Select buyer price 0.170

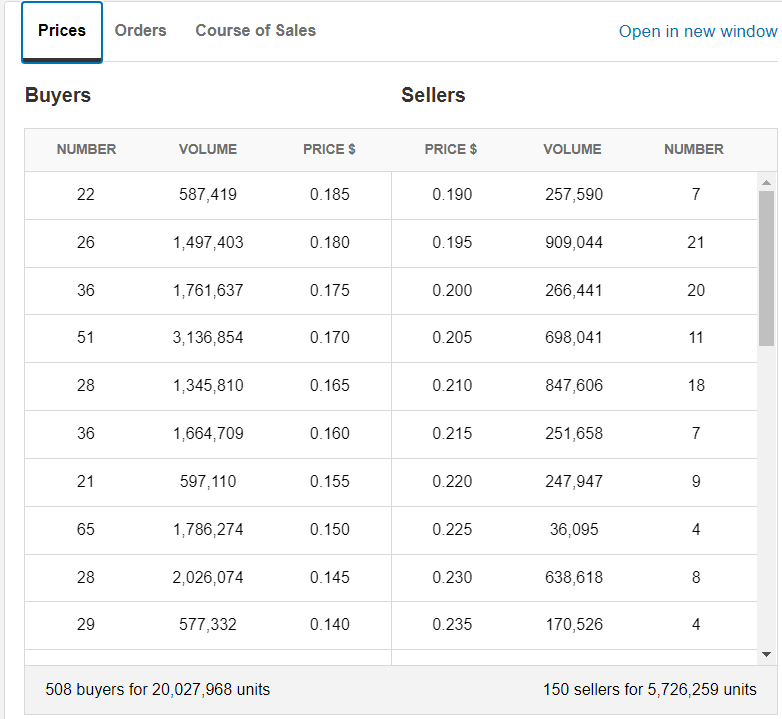click(x=330, y=338)
